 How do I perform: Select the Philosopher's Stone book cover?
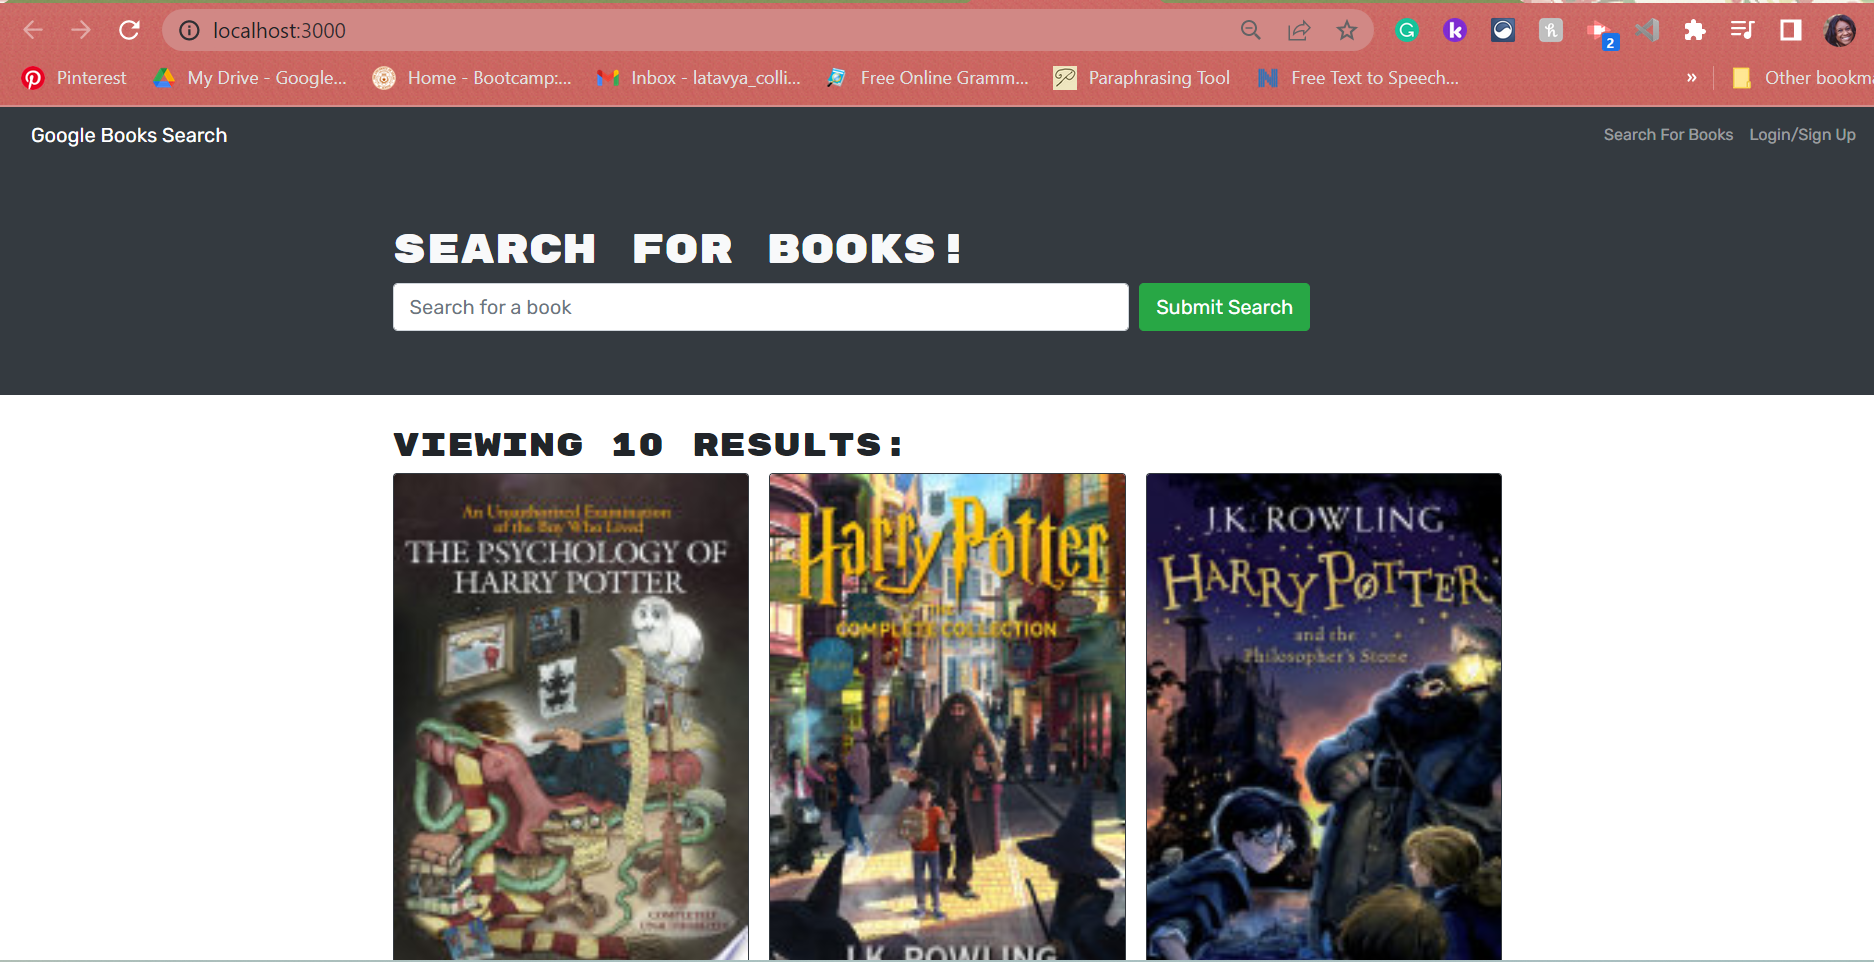click(1324, 716)
